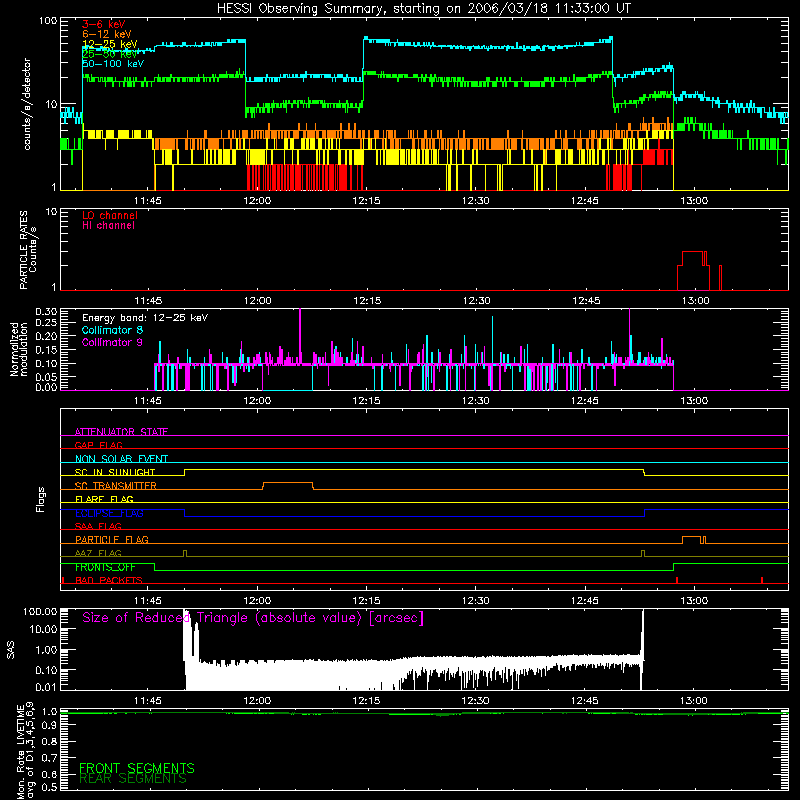The width and height of the screenshot is (800, 800).
Task: Select the 6-12 keV legend label
Action: [x=107, y=34]
